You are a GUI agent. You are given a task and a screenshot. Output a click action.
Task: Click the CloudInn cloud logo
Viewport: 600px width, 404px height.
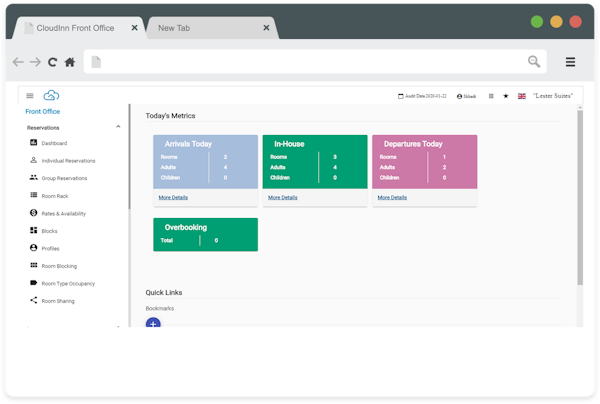pyautogui.click(x=51, y=95)
